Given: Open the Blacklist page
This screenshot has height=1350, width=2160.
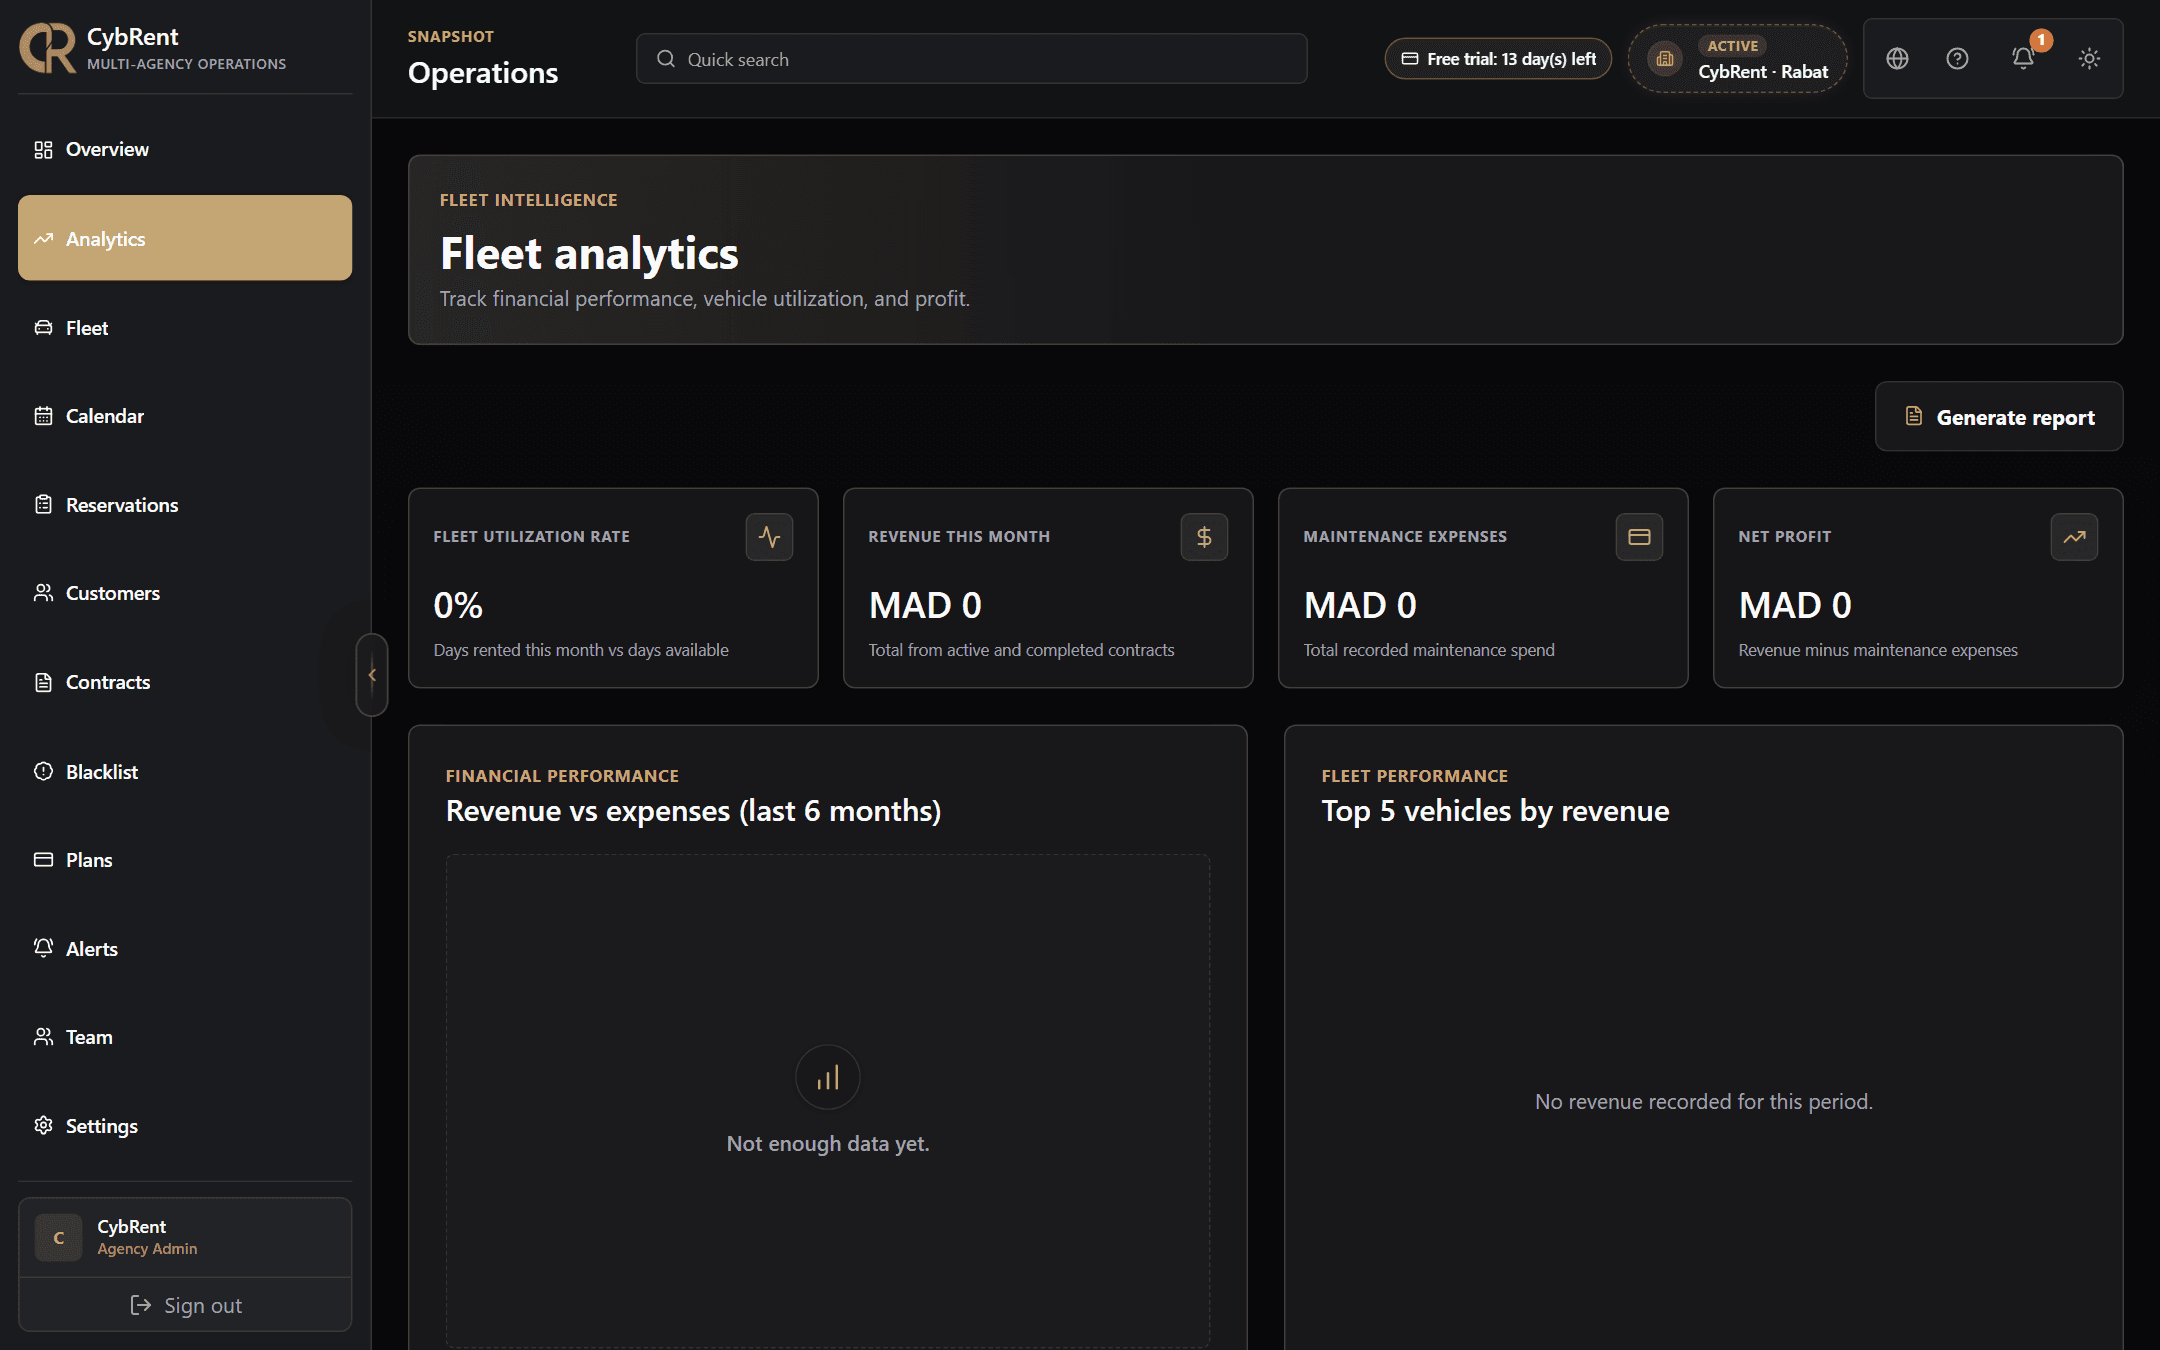Looking at the screenshot, I should [x=185, y=771].
